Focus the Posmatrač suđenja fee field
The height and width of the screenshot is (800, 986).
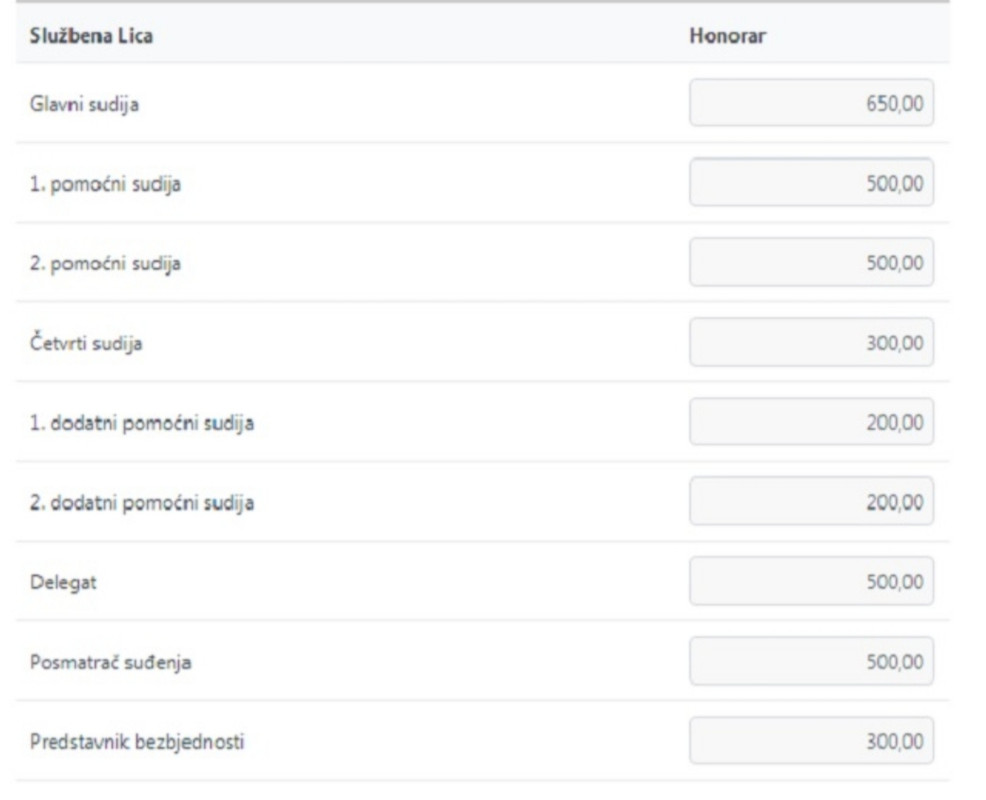(811, 661)
